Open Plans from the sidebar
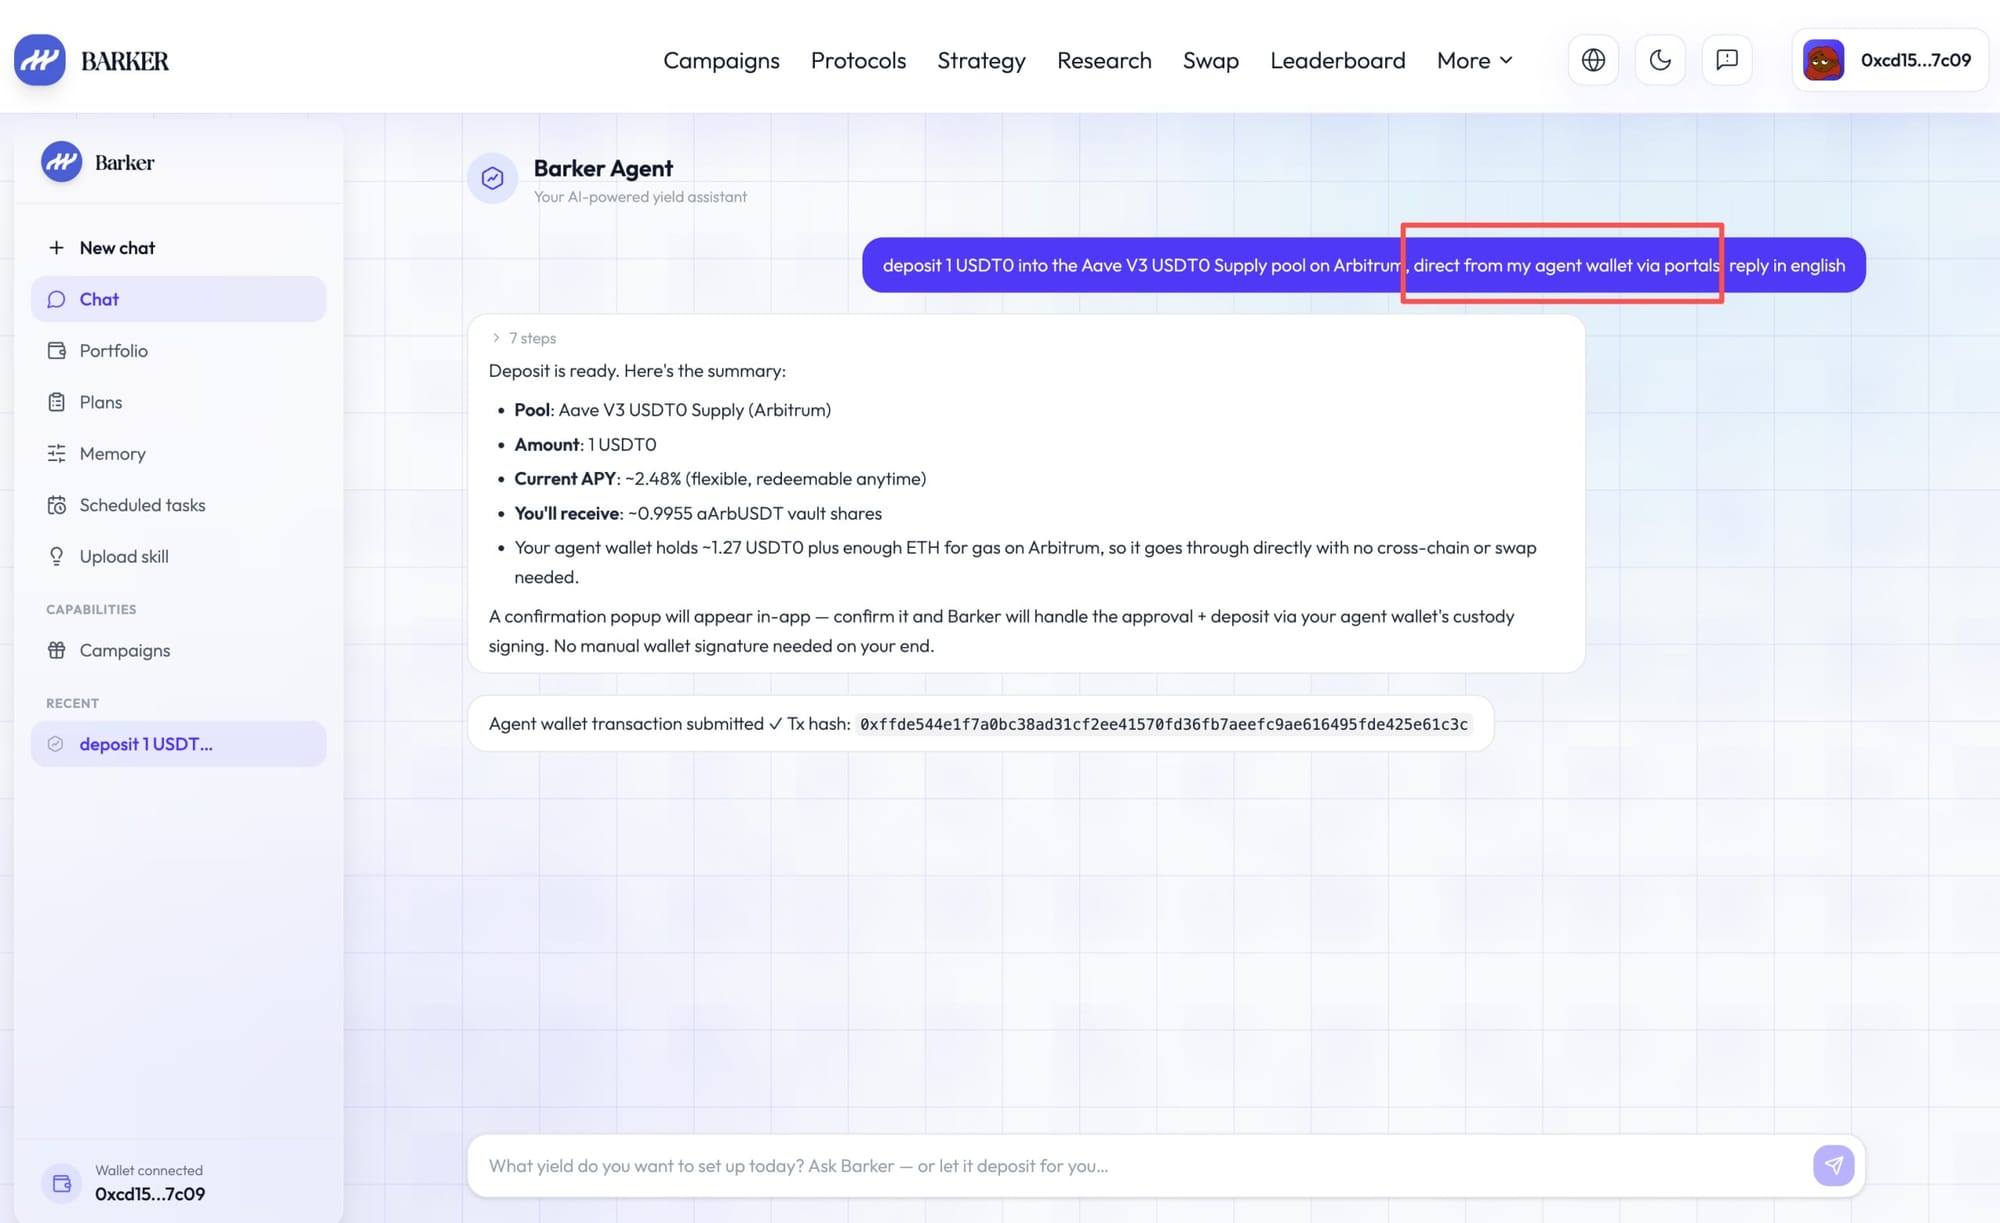Image resolution: width=2000 pixels, height=1223 pixels. tap(178, 402)
